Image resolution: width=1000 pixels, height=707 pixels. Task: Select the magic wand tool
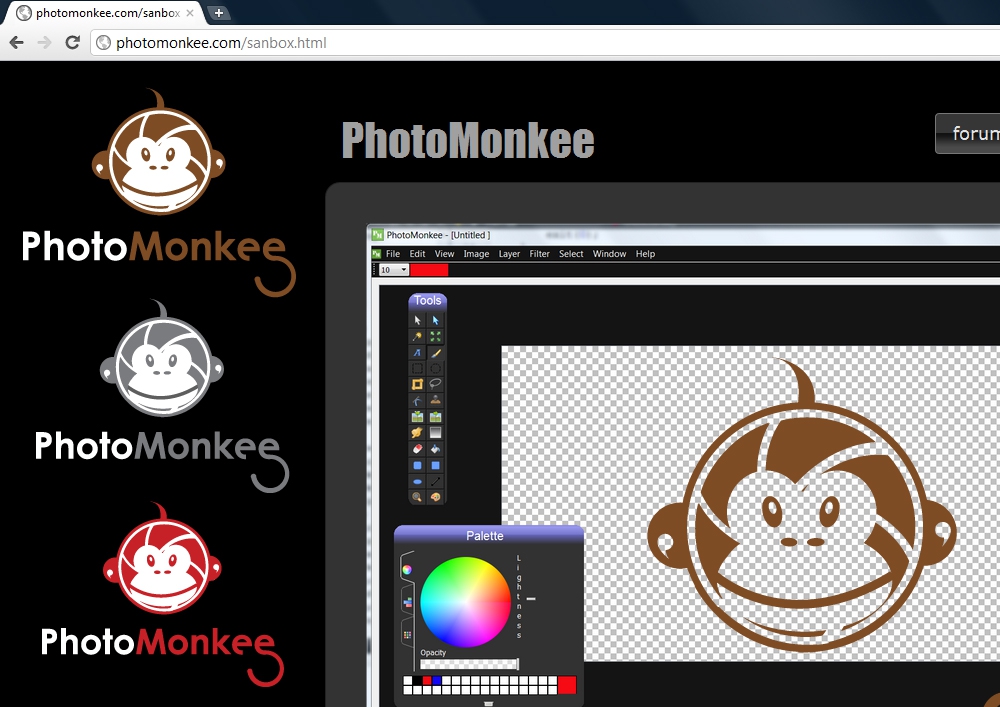pos(418,337)
